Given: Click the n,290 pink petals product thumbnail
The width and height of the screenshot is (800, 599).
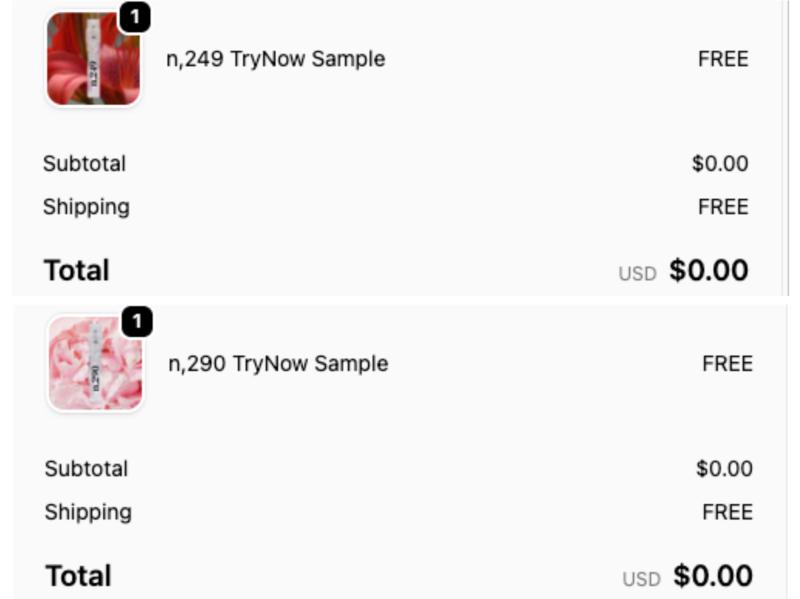Looking at the screenshot, I should [95, 365].
